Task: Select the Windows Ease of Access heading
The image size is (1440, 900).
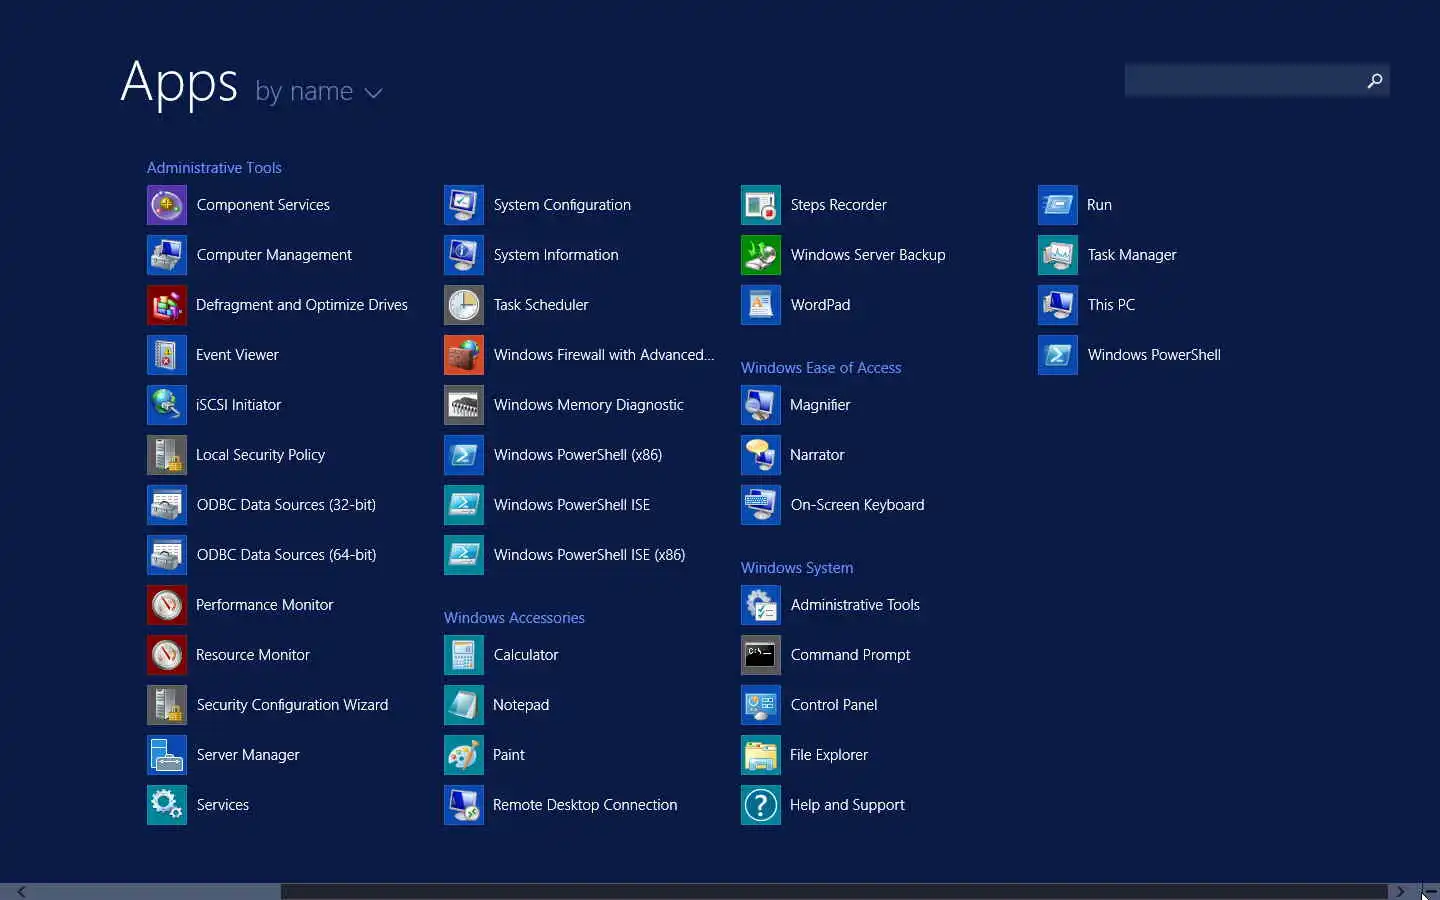Action: coord(821,368)
